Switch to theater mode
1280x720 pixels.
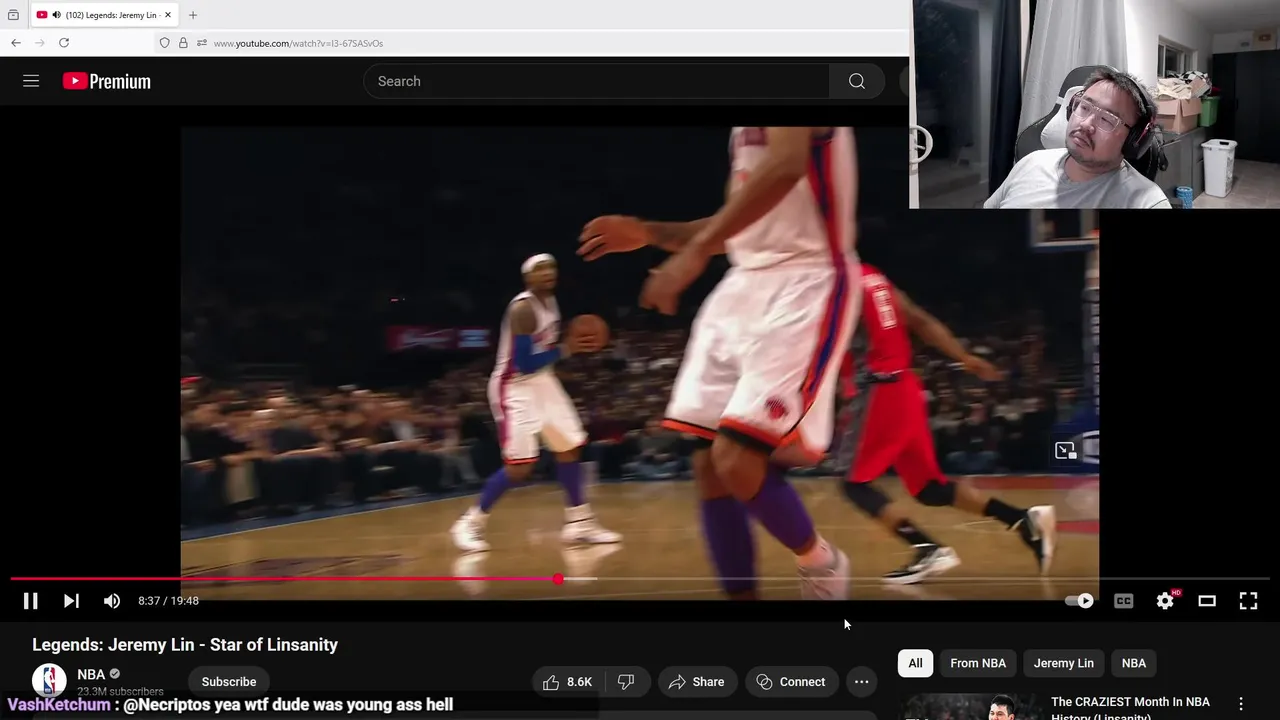1207,601
